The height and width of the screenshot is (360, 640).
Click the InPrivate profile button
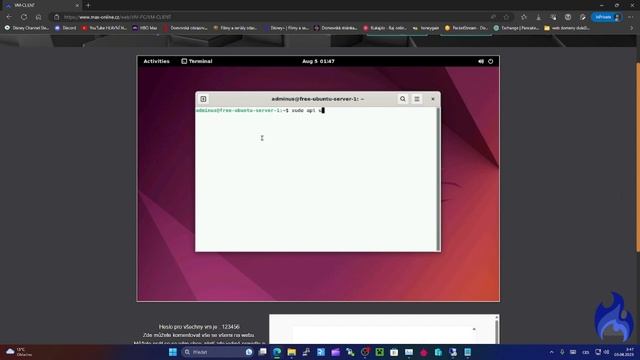607,17
